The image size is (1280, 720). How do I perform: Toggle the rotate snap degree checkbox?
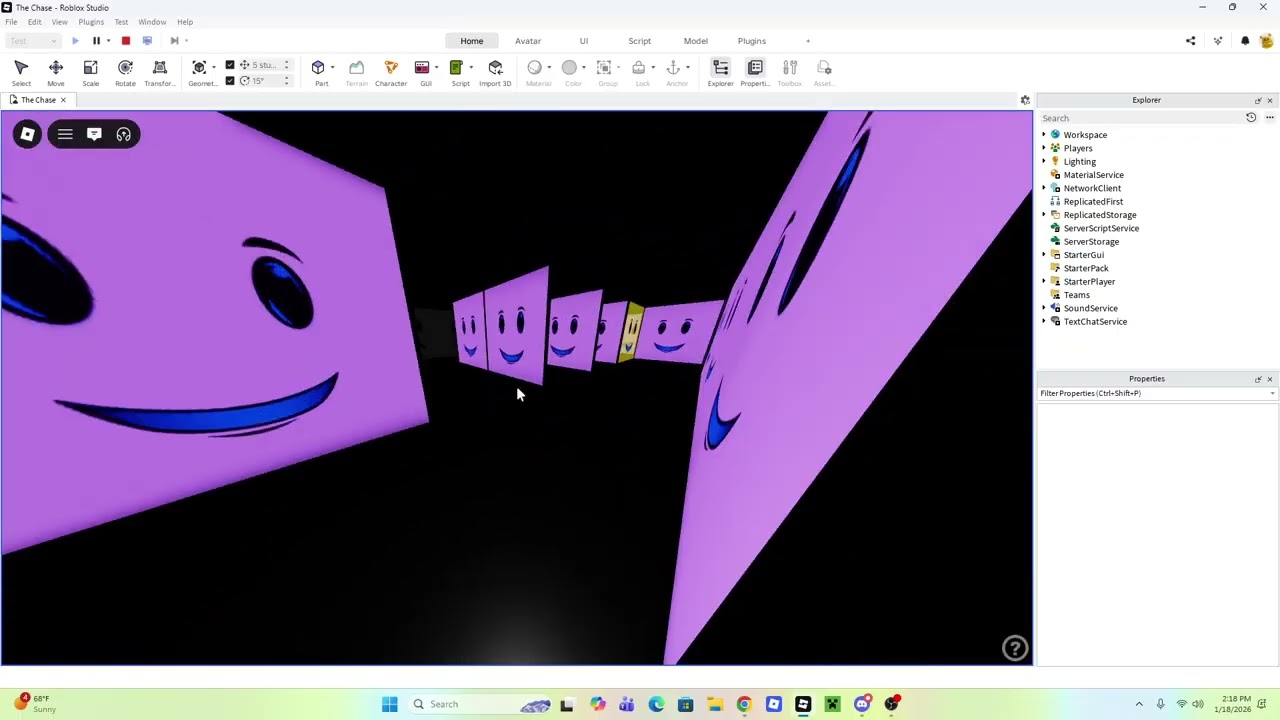(230, 81)
